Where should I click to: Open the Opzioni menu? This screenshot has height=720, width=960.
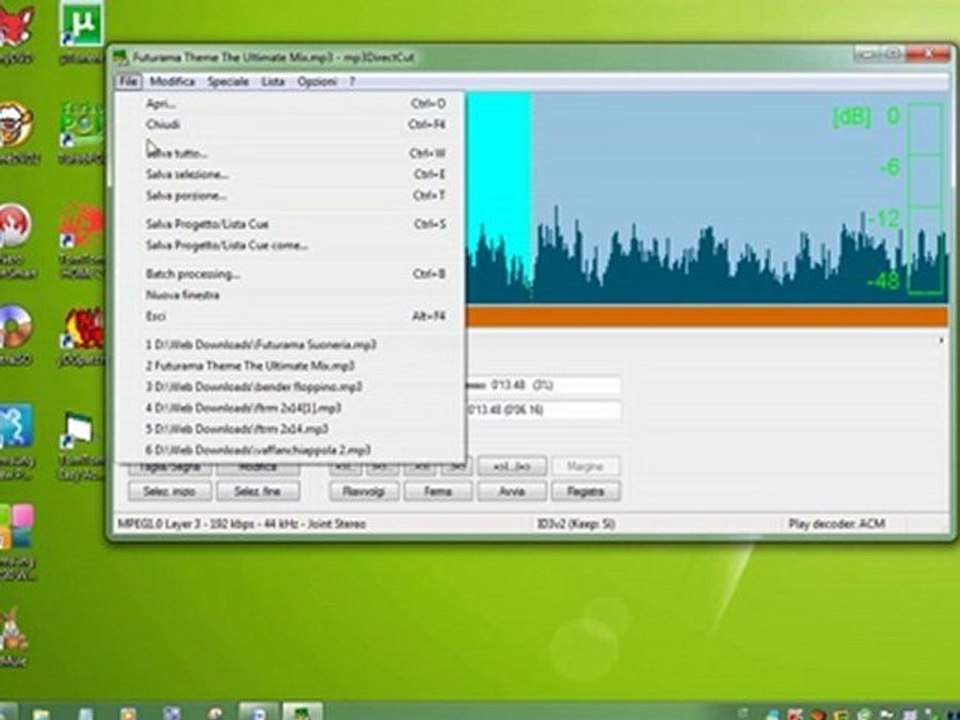tap(317, 81)
